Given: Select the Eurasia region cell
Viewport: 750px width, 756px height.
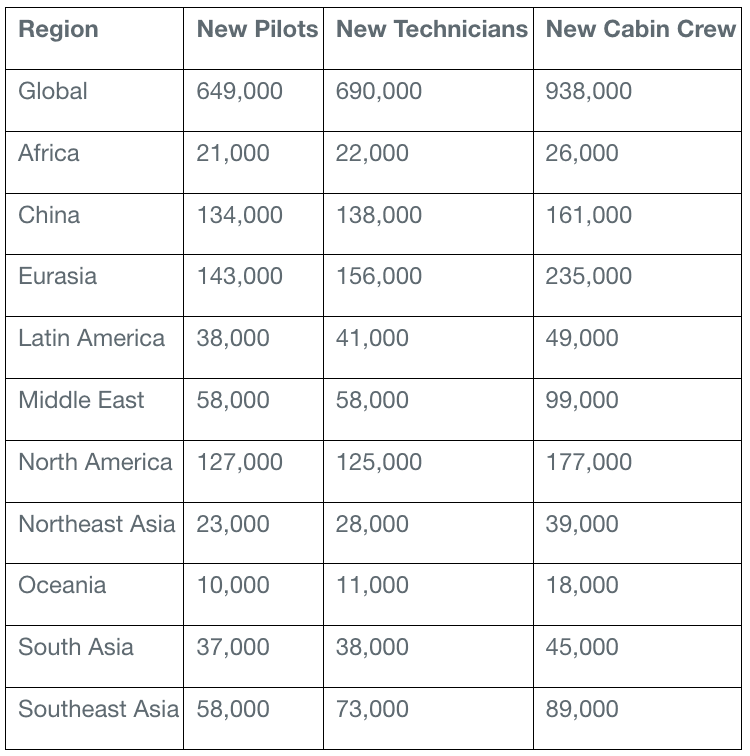Looking at the screenshot, I should [x=57, y=276].
